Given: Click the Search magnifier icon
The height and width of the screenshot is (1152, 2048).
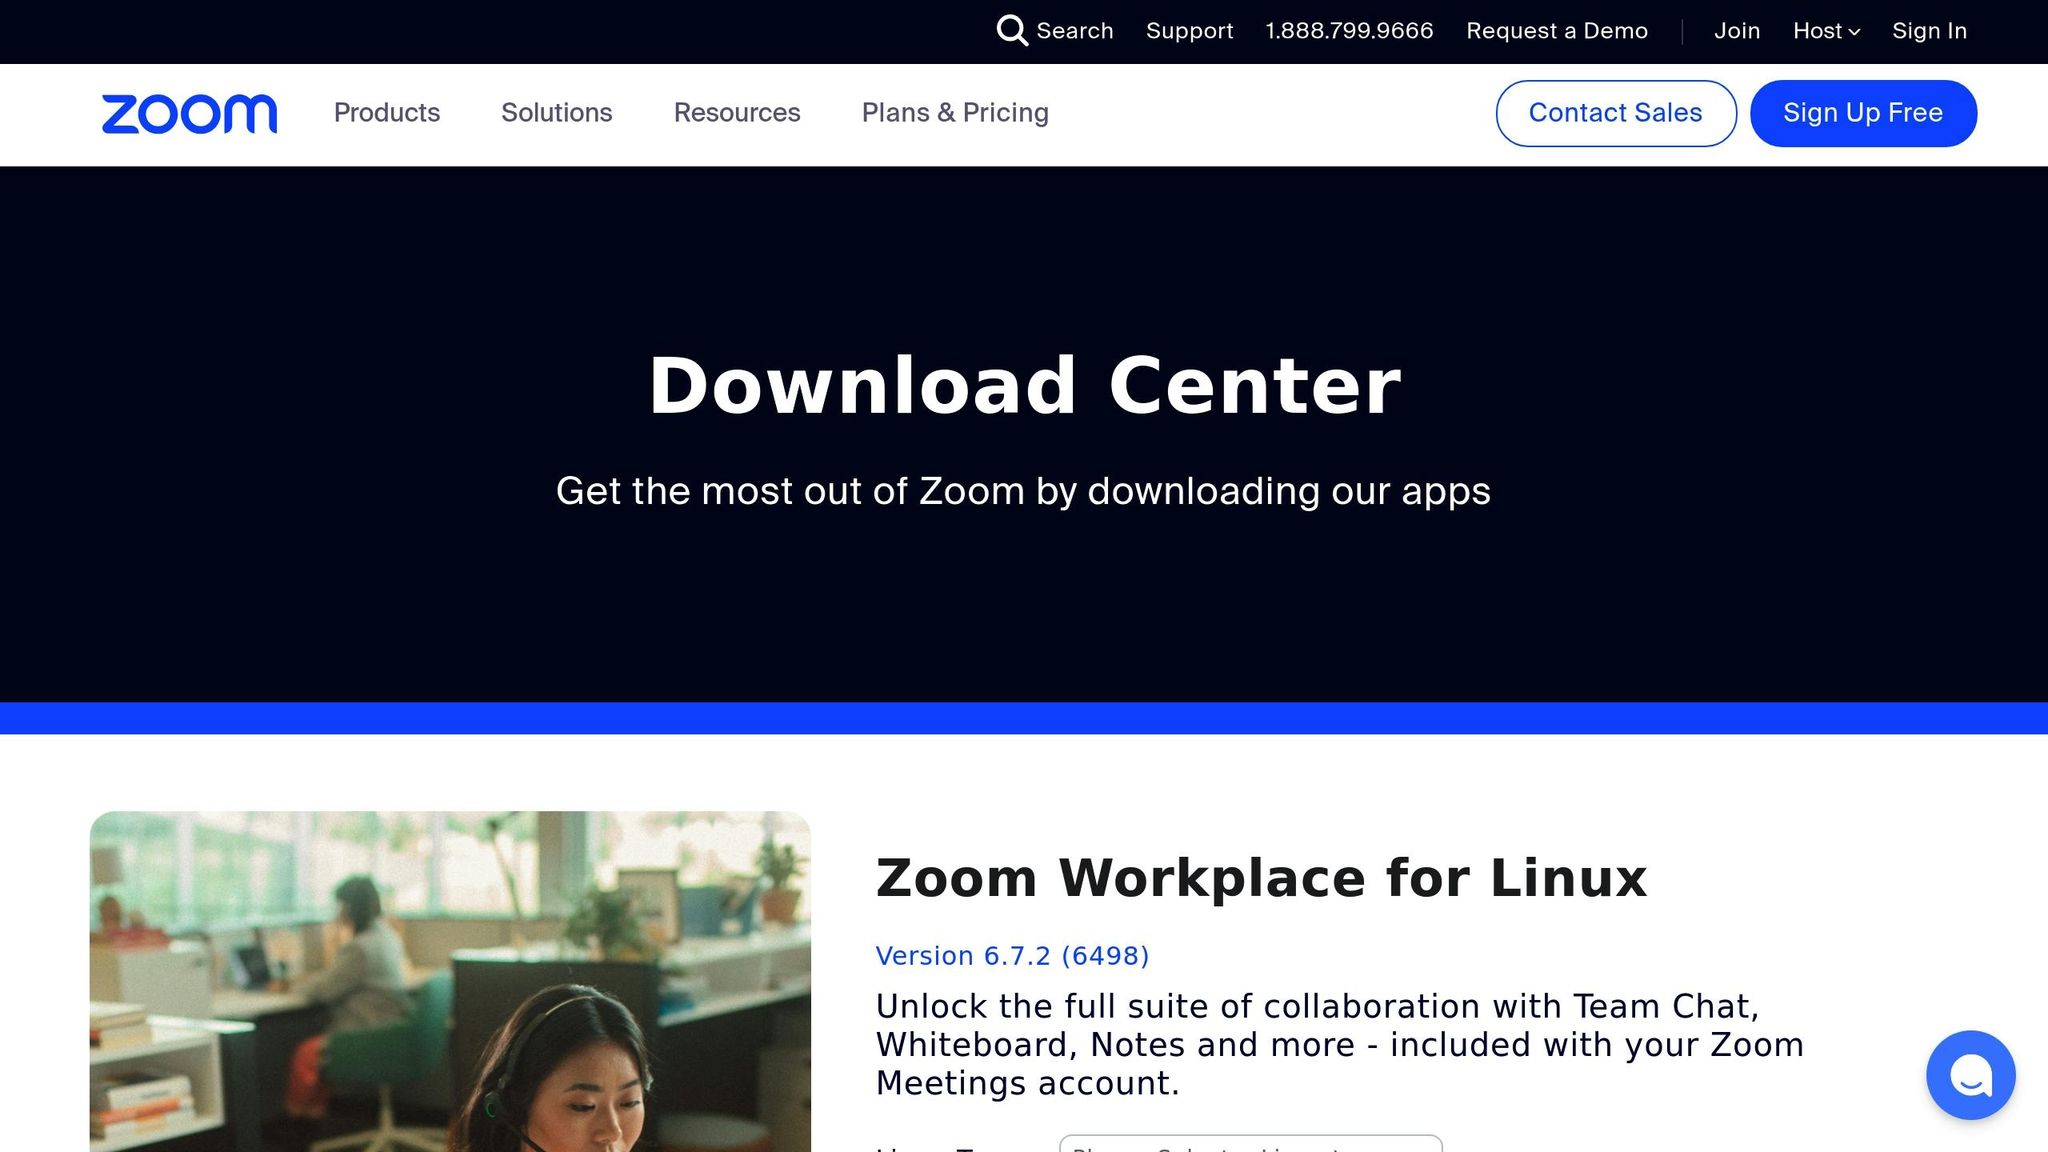Looking at the screenshot, I should coord(1011,31).
